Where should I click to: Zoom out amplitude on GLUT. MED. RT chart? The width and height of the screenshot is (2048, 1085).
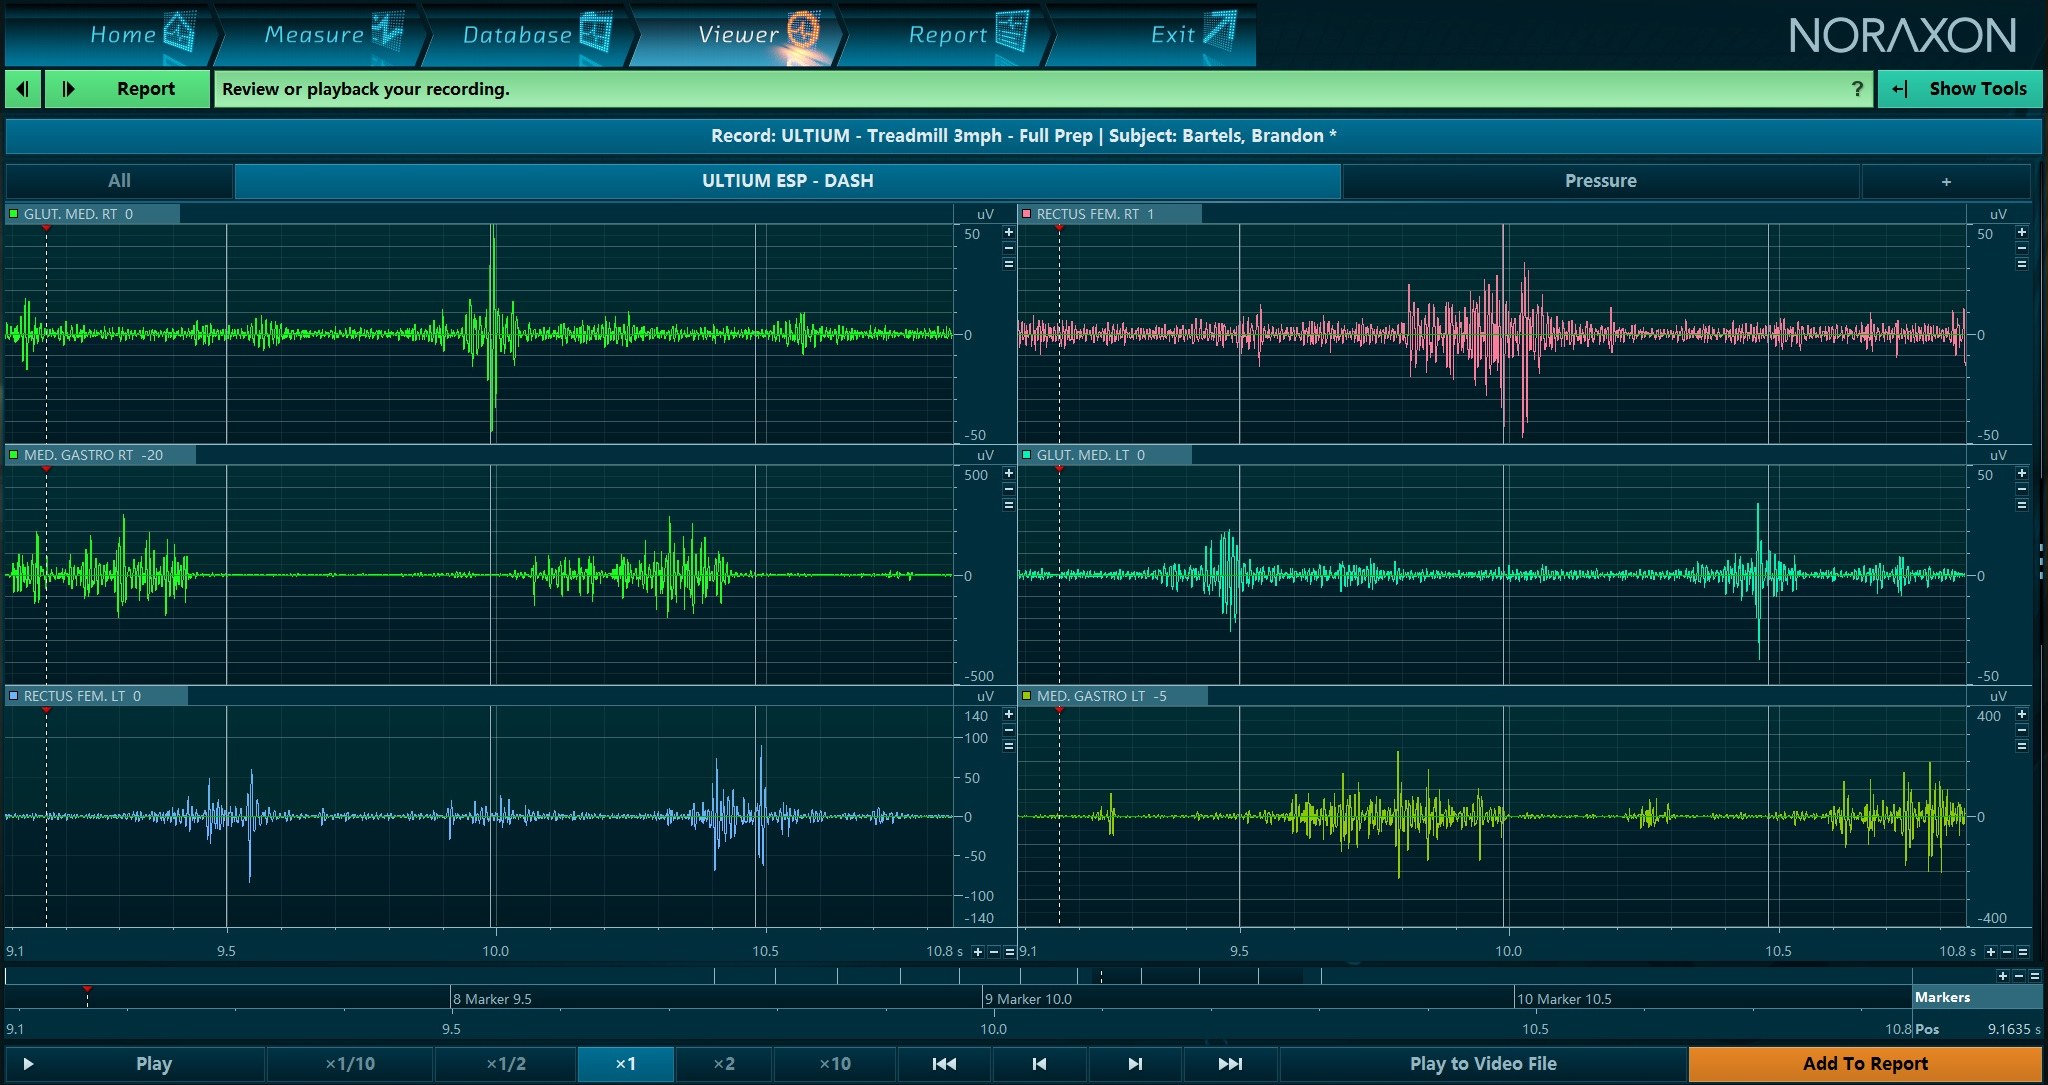[x=1009, y=248]
